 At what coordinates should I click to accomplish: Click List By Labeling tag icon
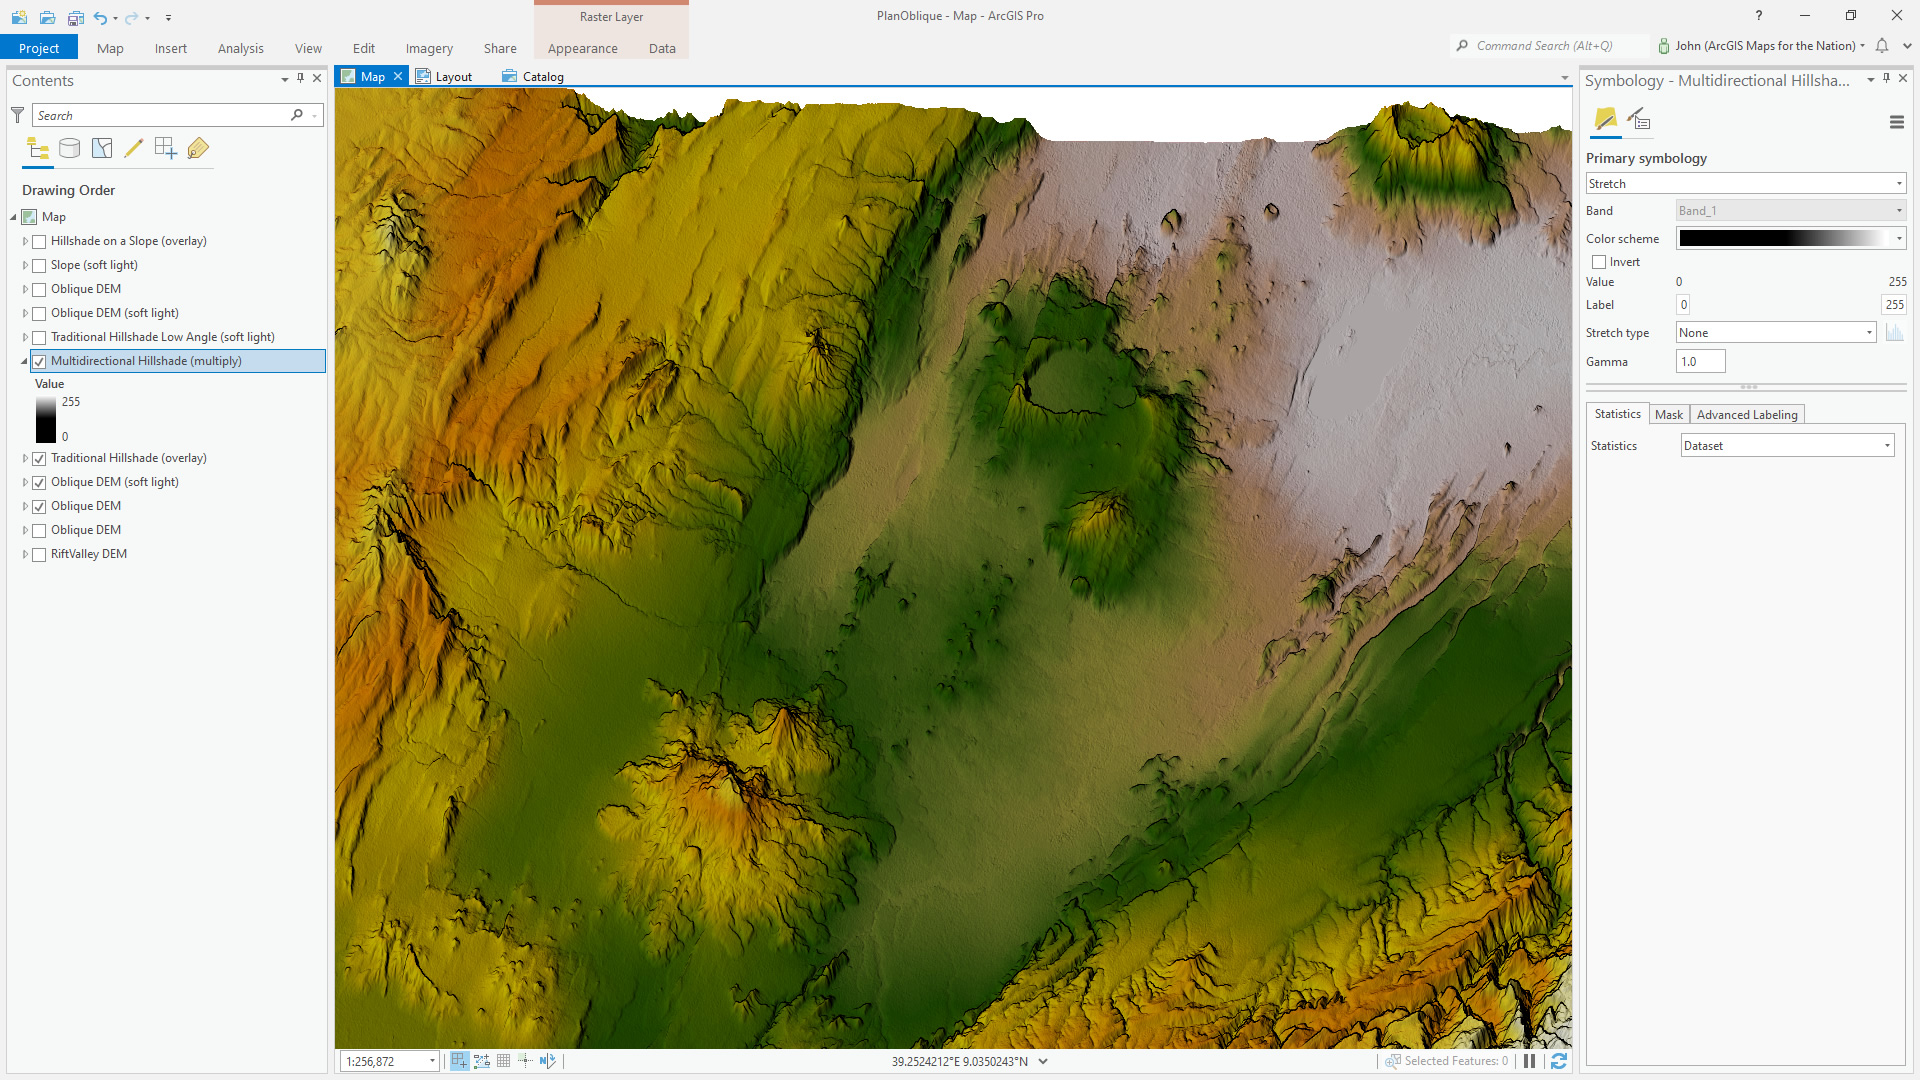[x=198, y=149]
